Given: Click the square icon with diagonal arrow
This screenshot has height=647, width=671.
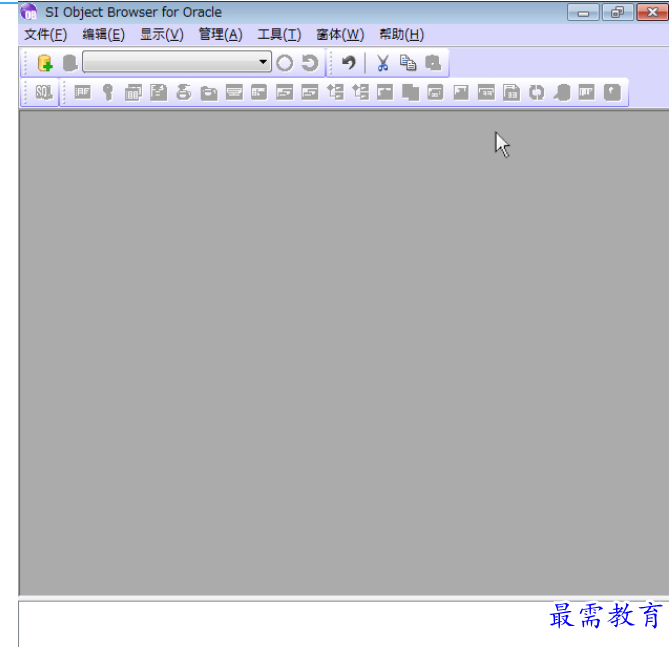Looking at the screenshot, I should click(x=461, y=92).
